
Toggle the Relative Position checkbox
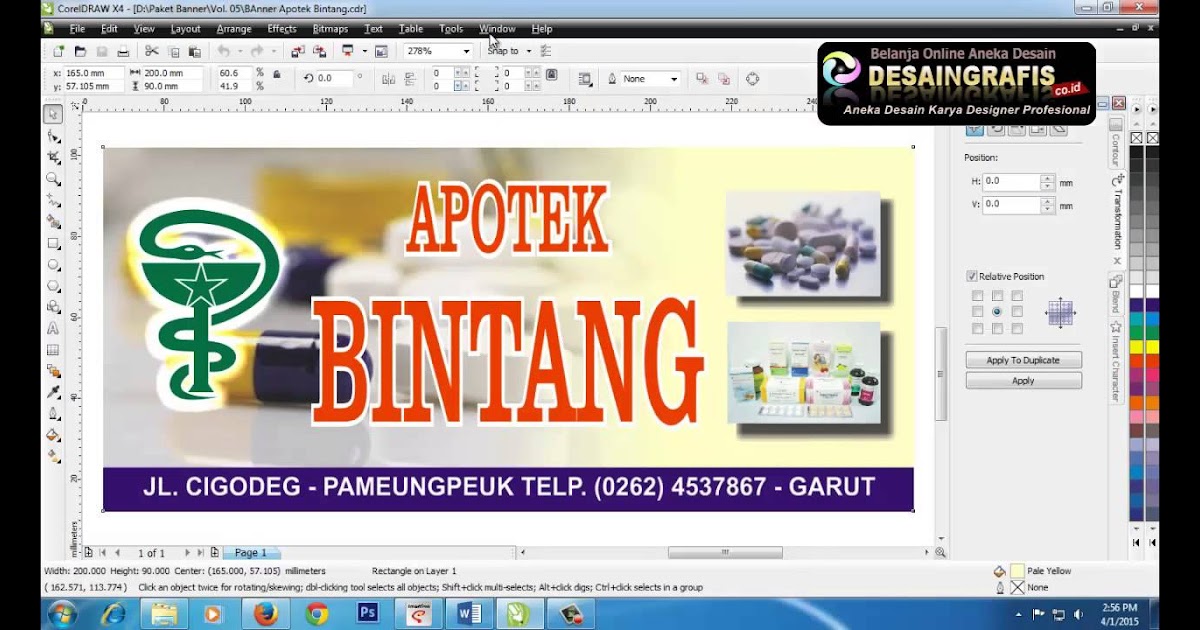[972, 276]
